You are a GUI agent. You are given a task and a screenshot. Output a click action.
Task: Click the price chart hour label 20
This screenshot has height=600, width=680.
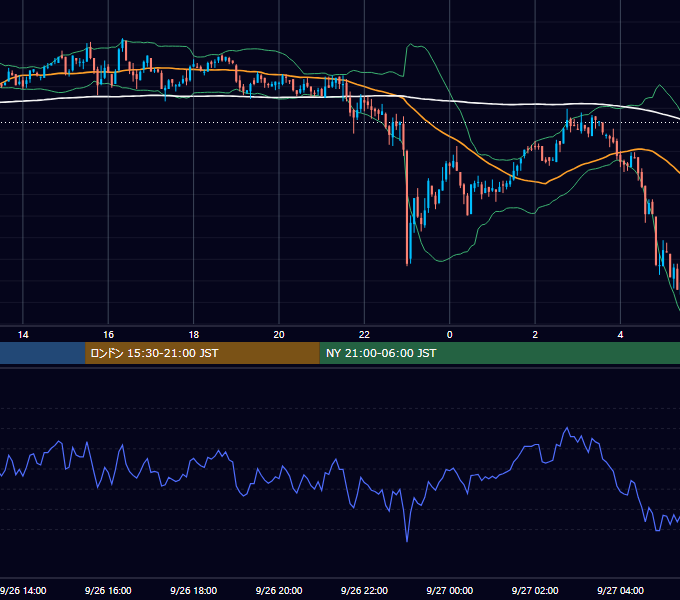(279, 334)
